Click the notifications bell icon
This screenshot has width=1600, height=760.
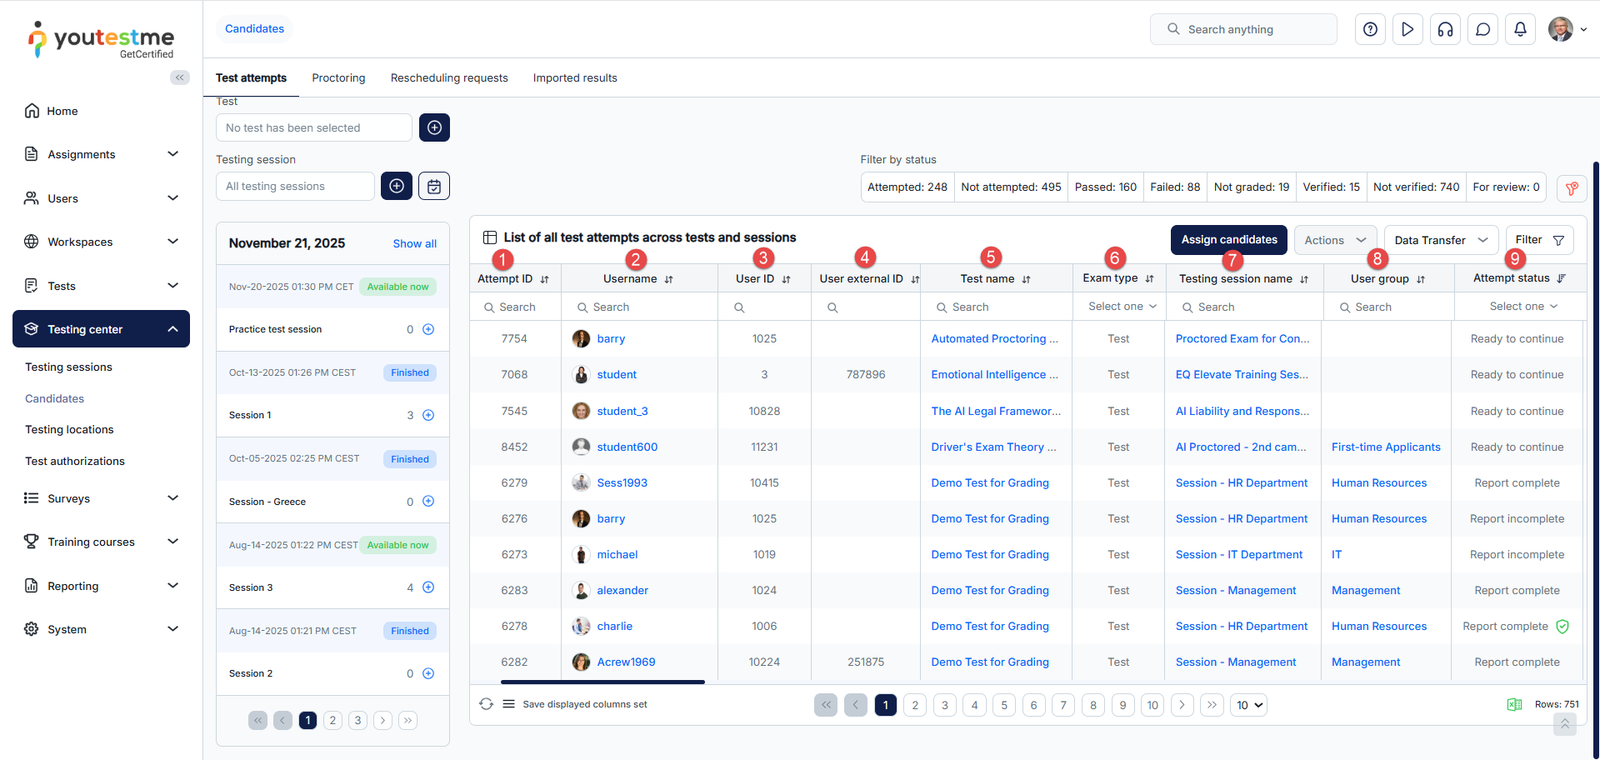point(1520,29)
